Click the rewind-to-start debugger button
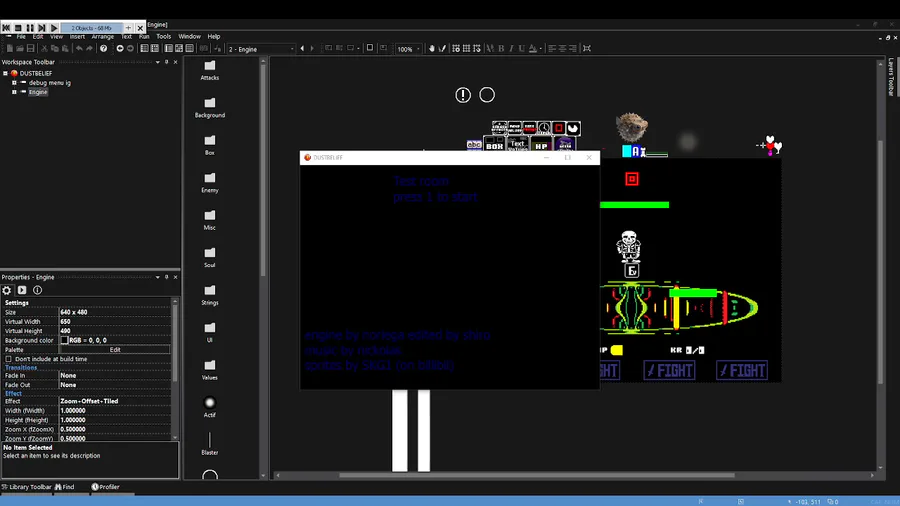This screenshot has height=506, width=900. coord(6,28)
